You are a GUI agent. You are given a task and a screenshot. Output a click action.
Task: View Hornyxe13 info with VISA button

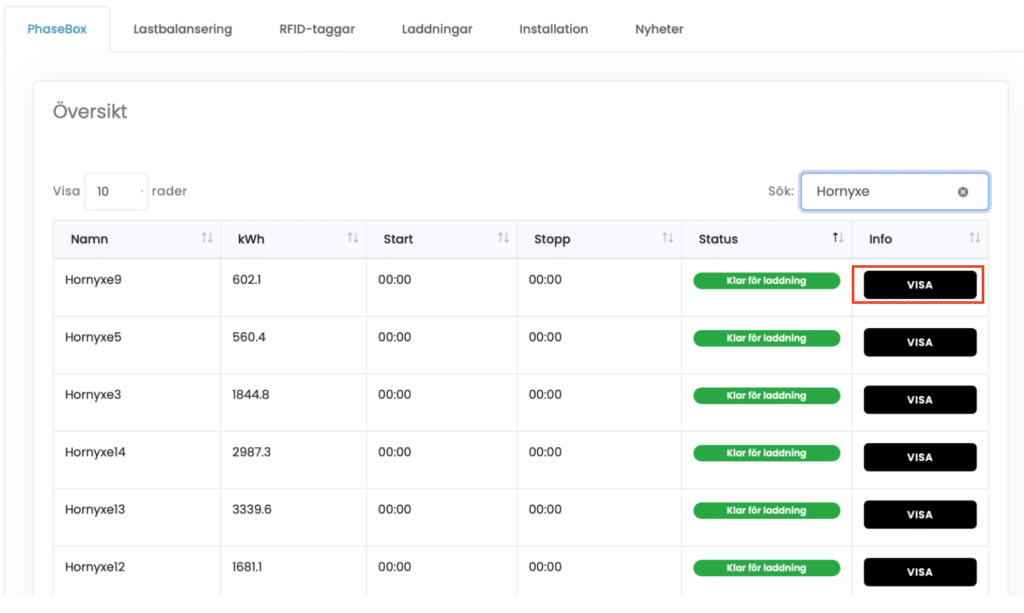(920, 514)
